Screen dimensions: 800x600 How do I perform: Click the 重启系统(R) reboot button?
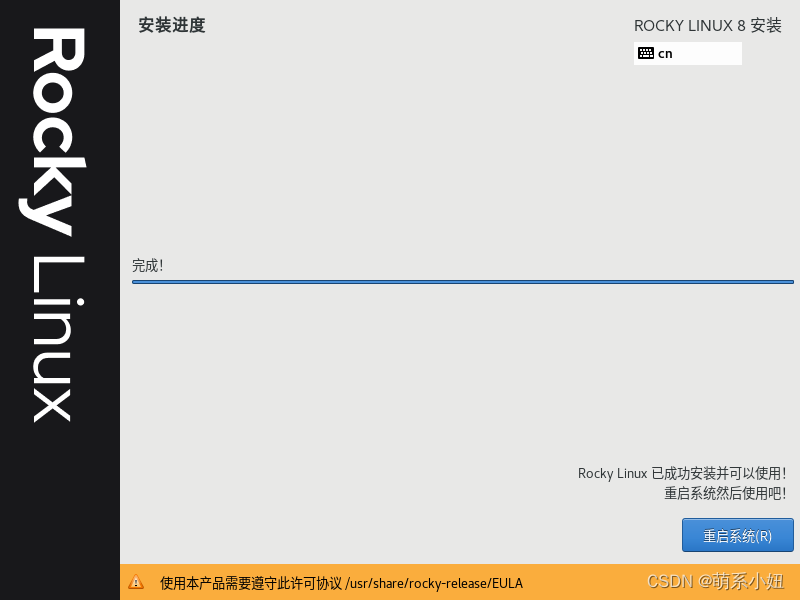[x=737, y=535]
